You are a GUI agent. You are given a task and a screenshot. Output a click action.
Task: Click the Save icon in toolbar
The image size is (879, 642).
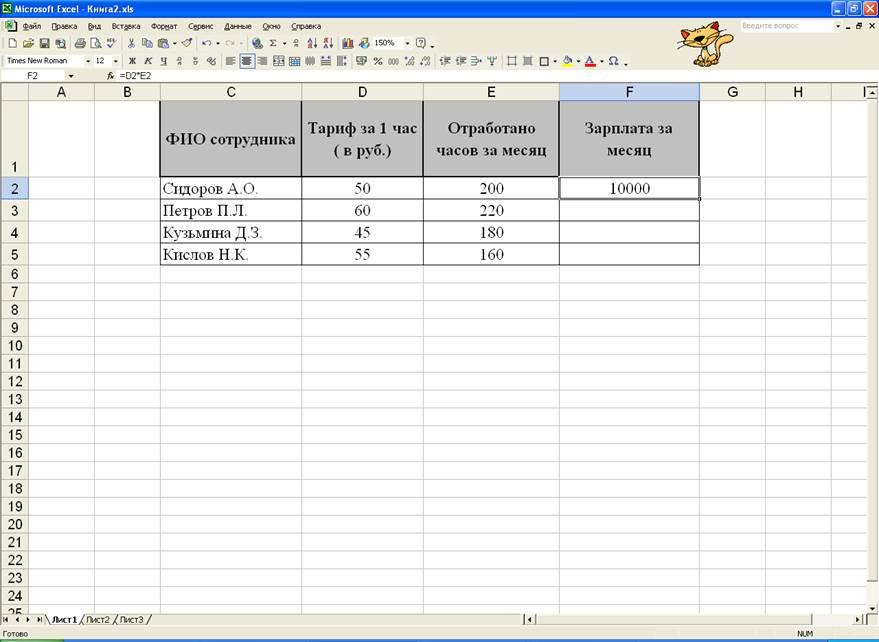44,44
